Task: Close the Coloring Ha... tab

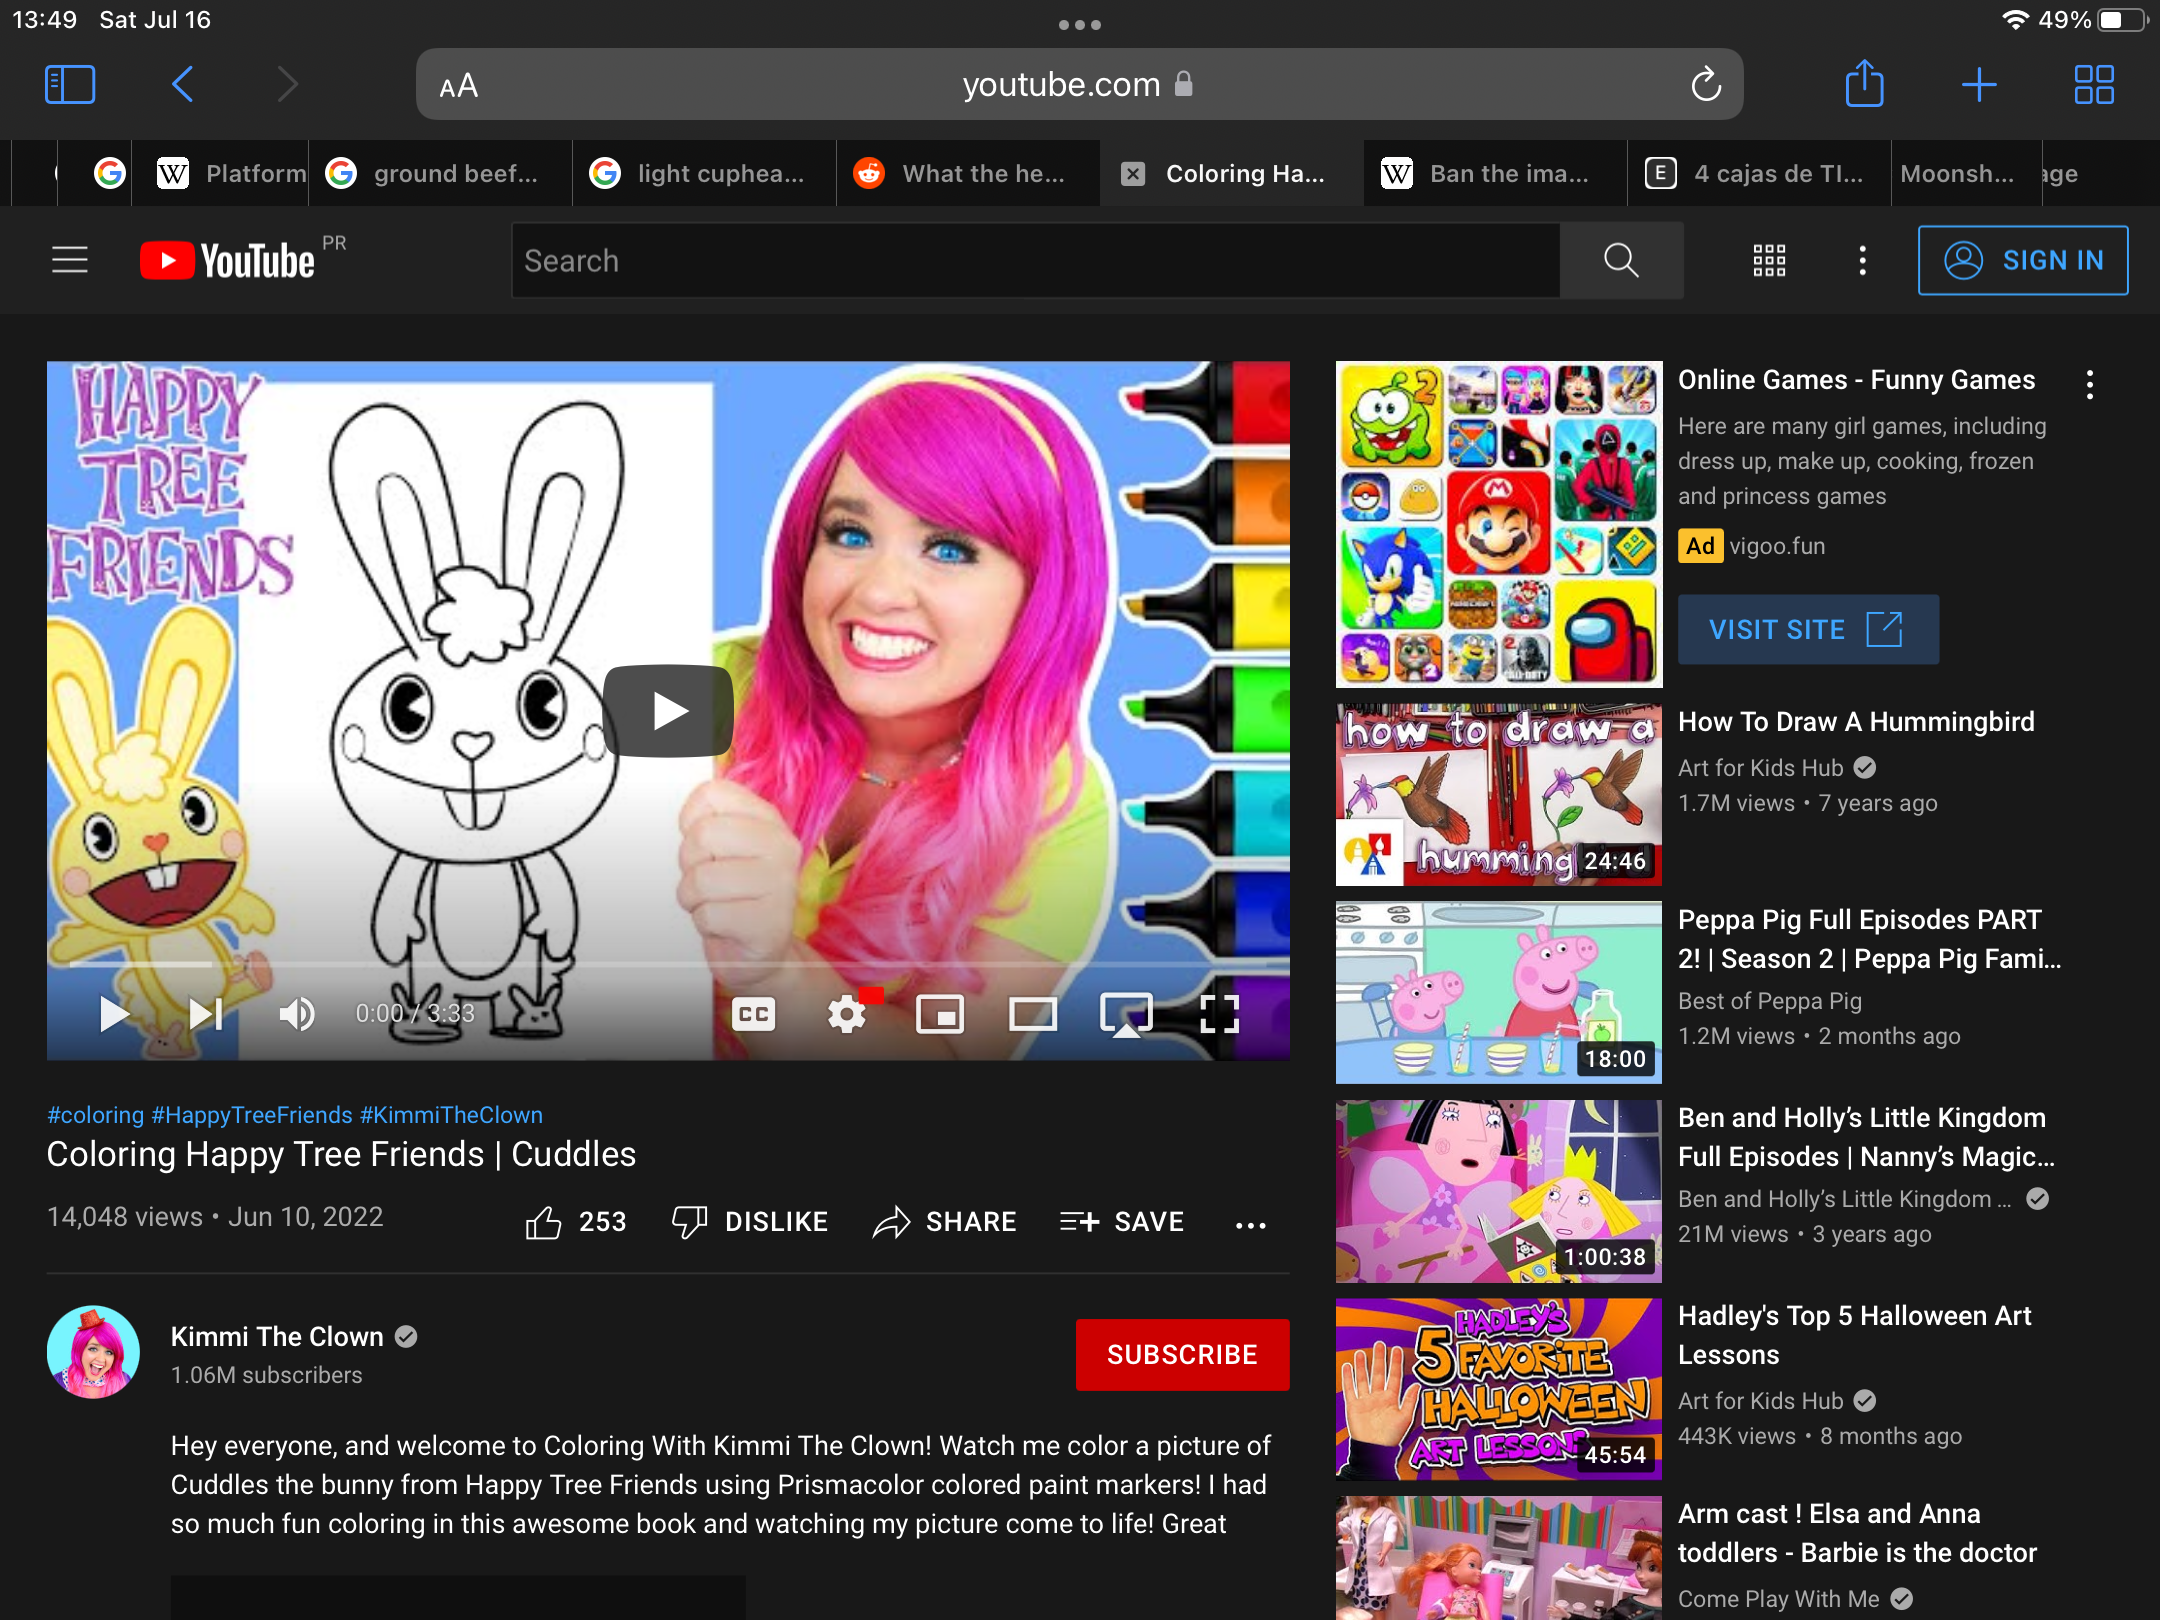Action: coord(1132,174)
